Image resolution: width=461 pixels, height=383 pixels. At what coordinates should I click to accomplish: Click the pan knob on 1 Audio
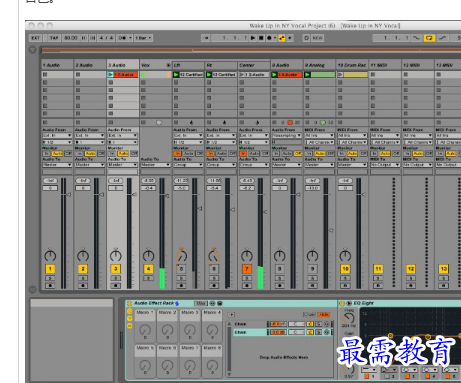(50, 256)
